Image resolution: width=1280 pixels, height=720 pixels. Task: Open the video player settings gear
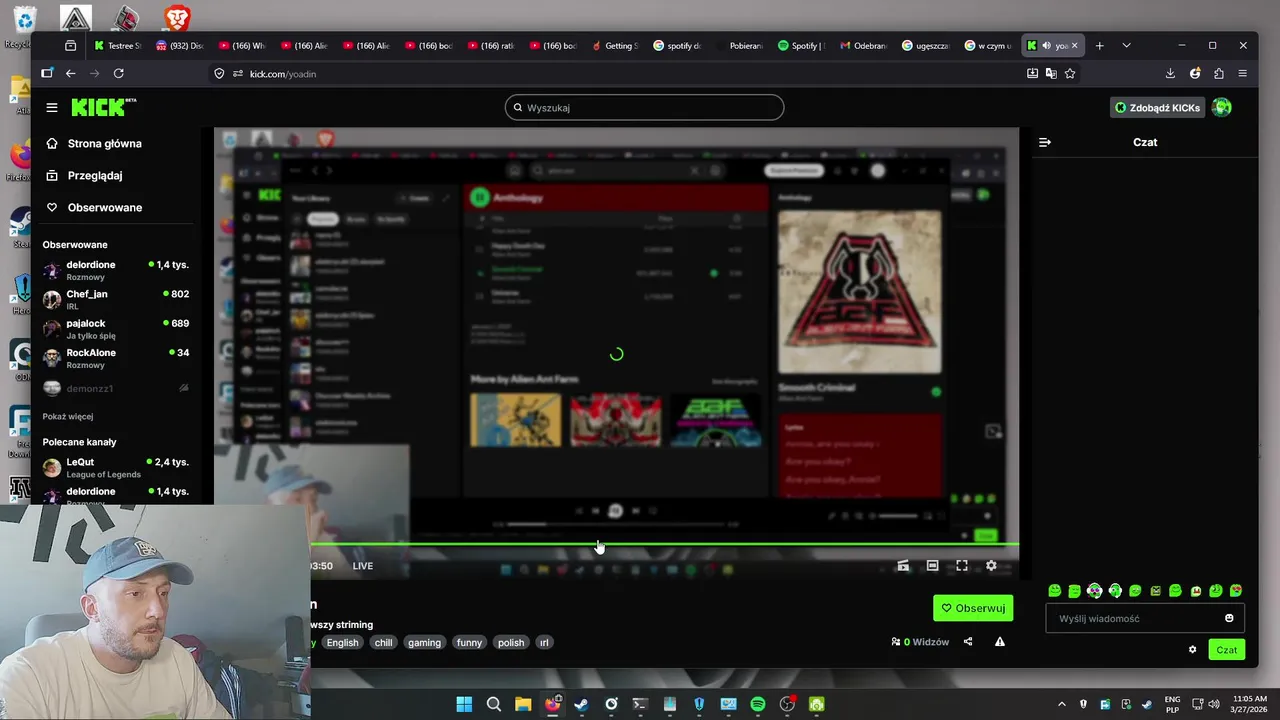point(991,566)
